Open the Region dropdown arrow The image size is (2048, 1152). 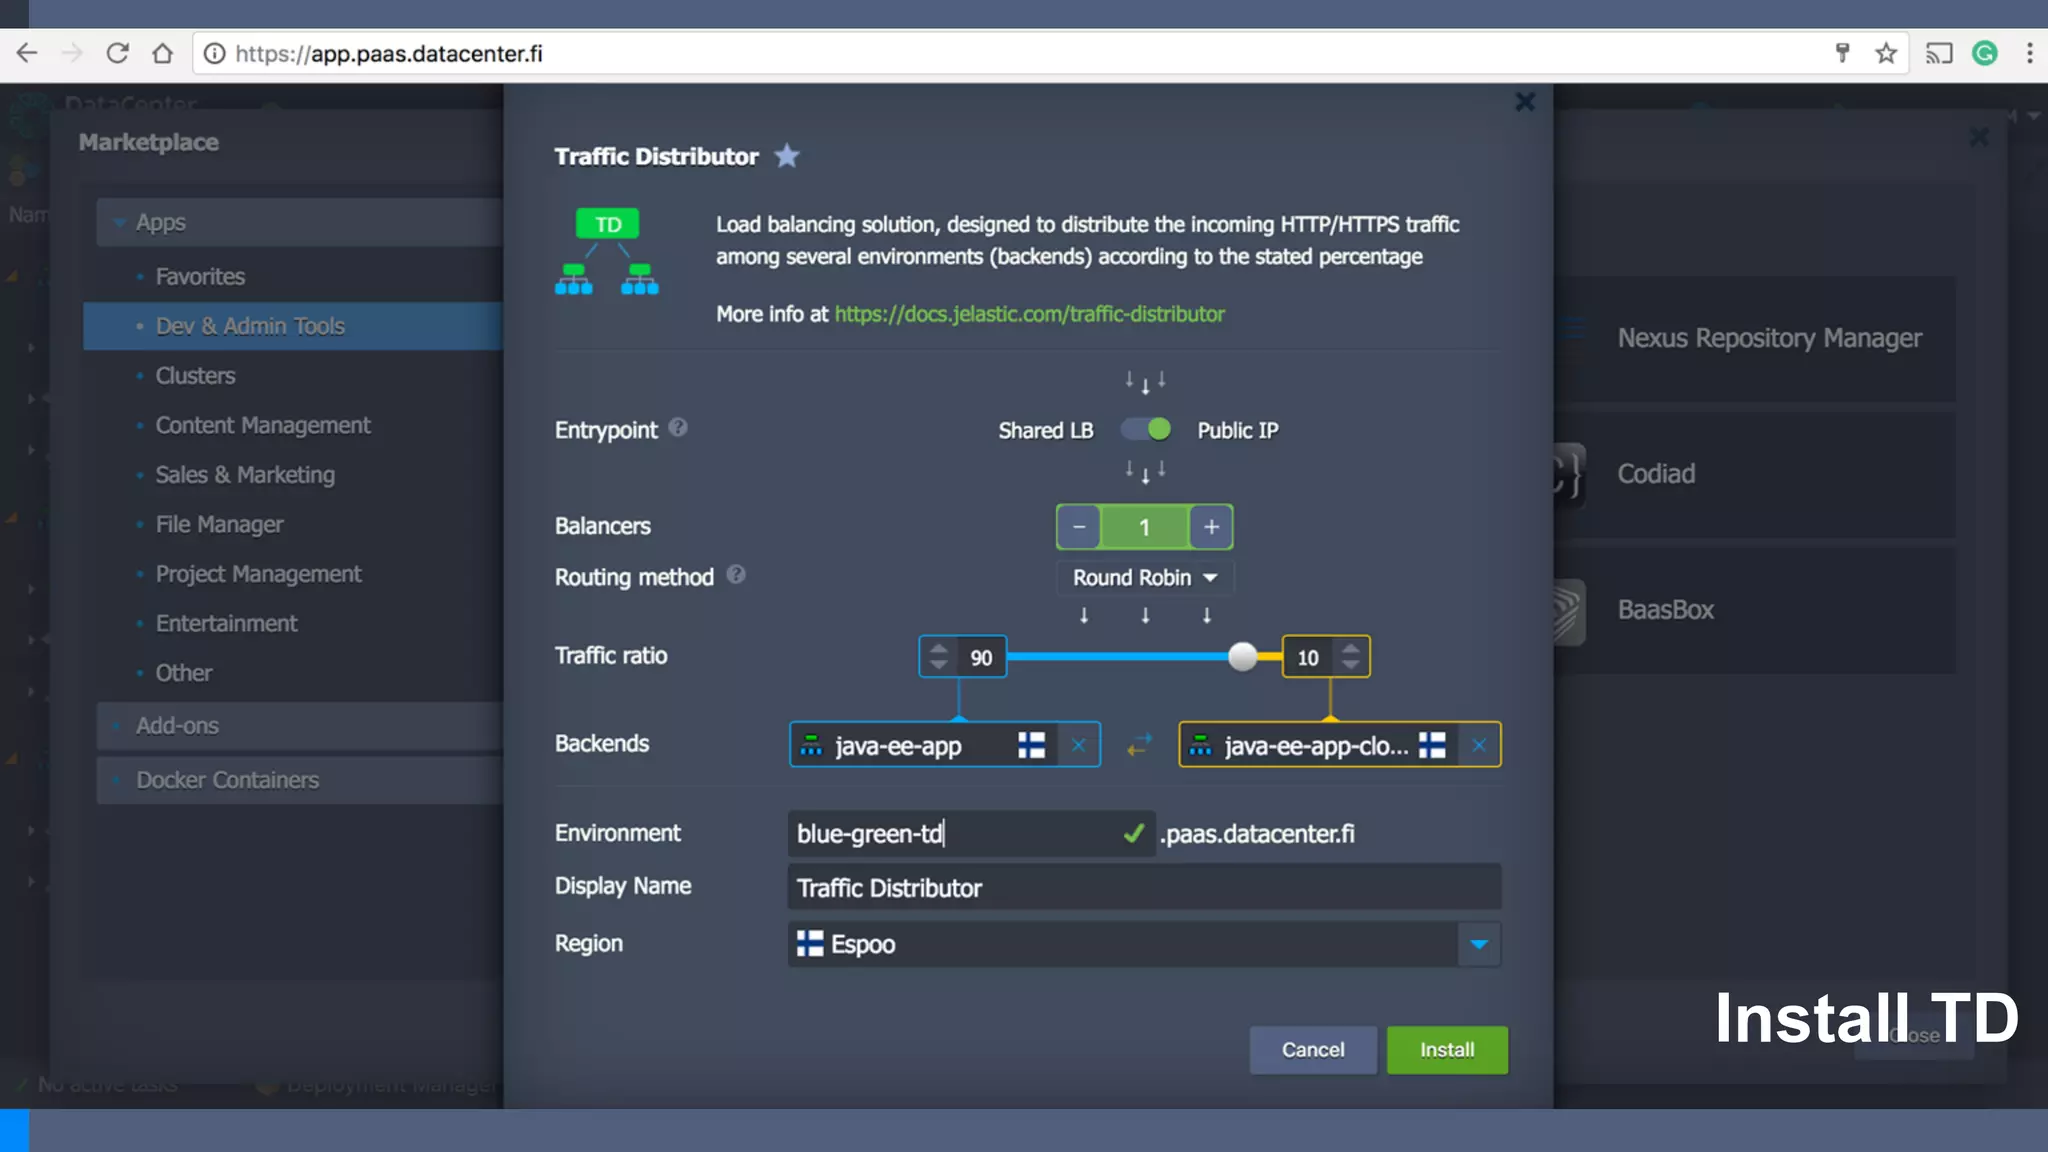coord(1479,944)
